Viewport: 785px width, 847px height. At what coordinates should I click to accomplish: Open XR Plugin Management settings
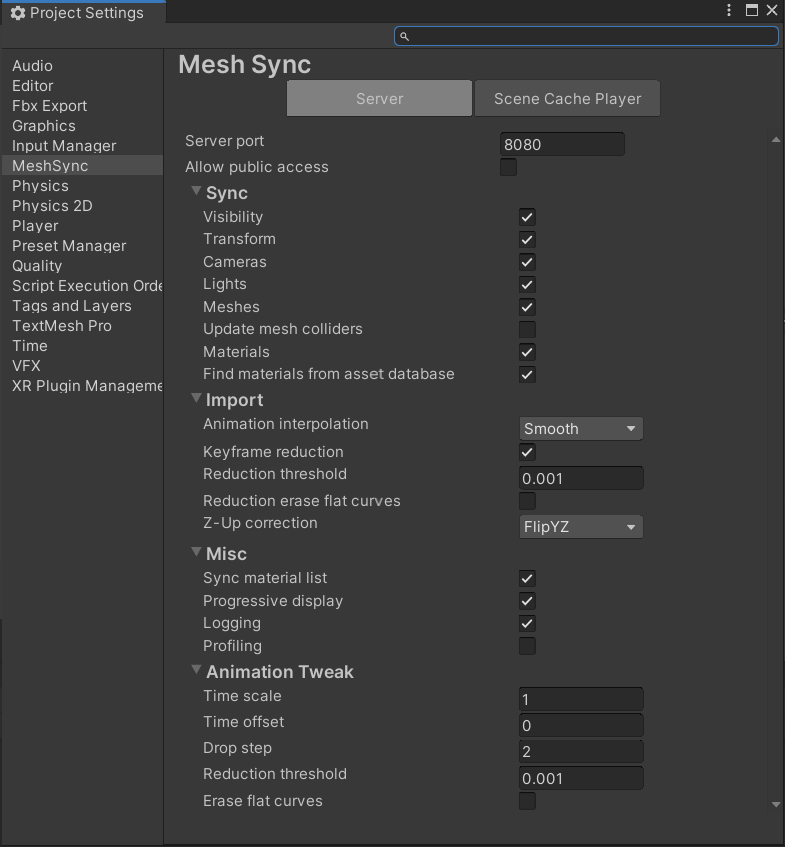click(86, 385)
